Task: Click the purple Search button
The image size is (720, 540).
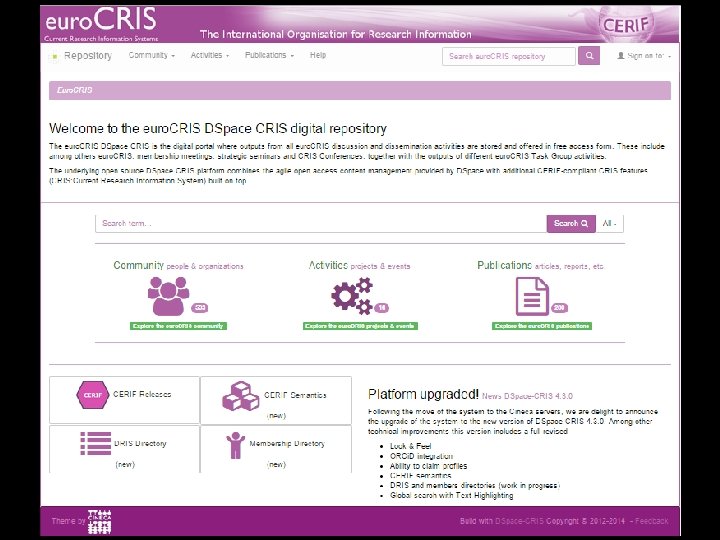Action: click(571, 224)
